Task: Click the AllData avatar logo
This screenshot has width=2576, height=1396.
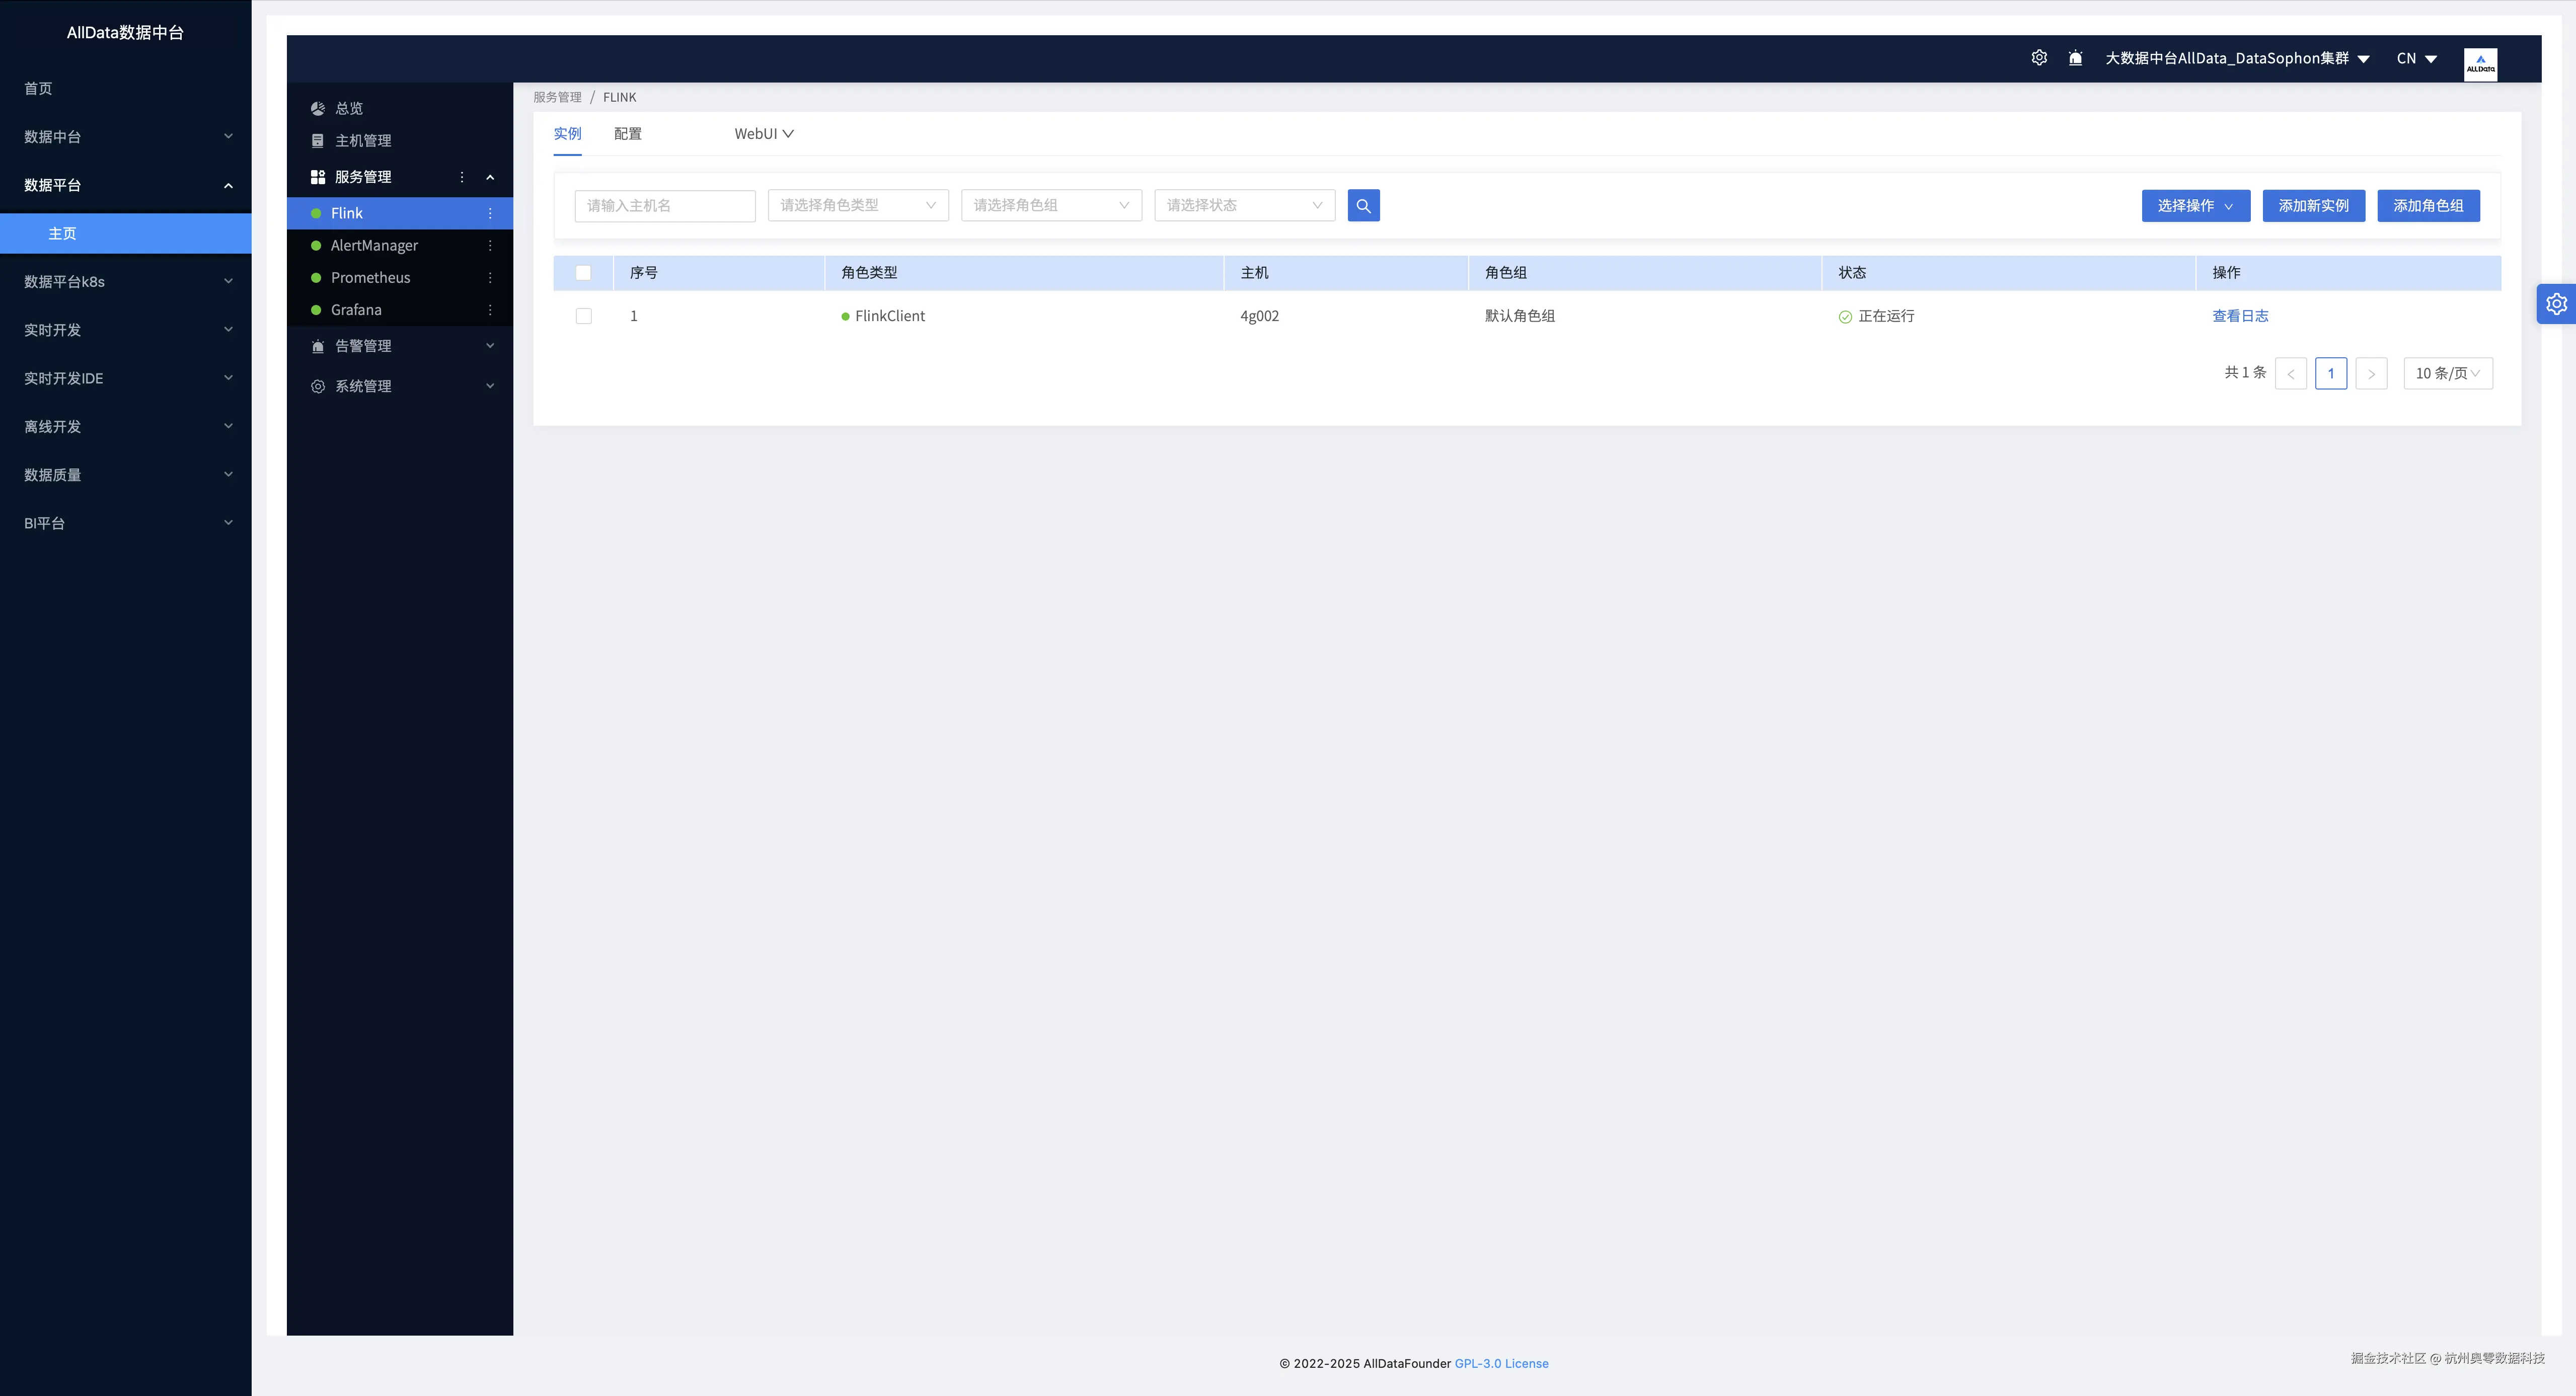Action: (x=2480, y=64)
